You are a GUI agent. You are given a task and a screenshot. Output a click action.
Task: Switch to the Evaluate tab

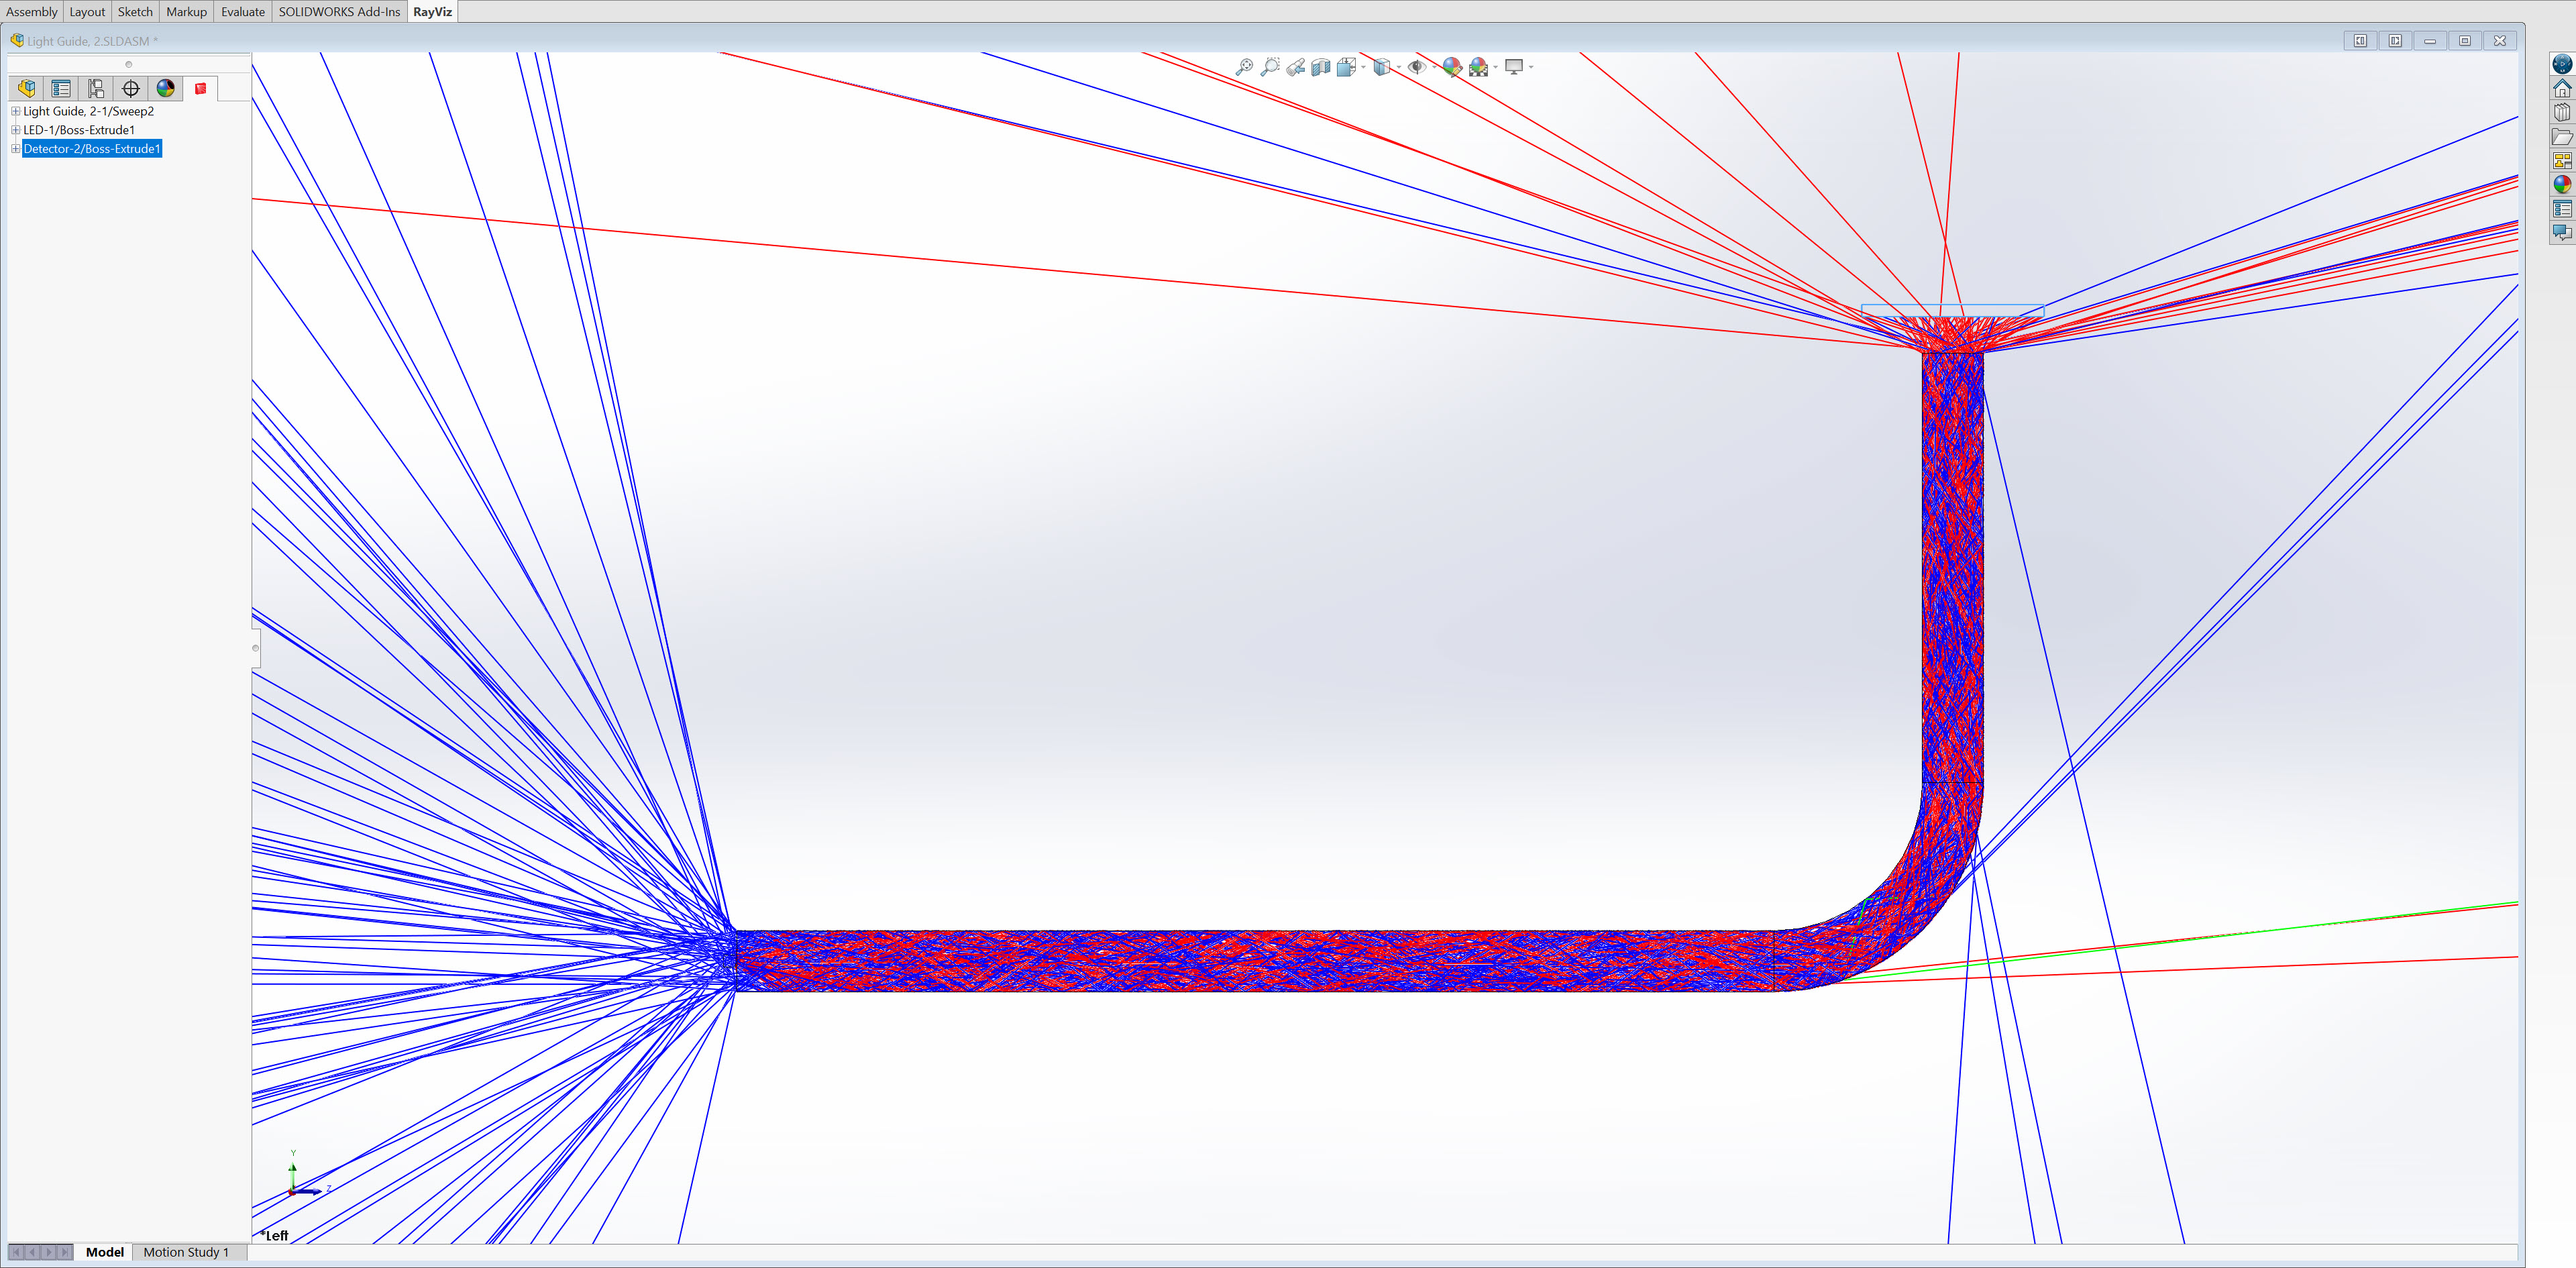coord(243,12)
